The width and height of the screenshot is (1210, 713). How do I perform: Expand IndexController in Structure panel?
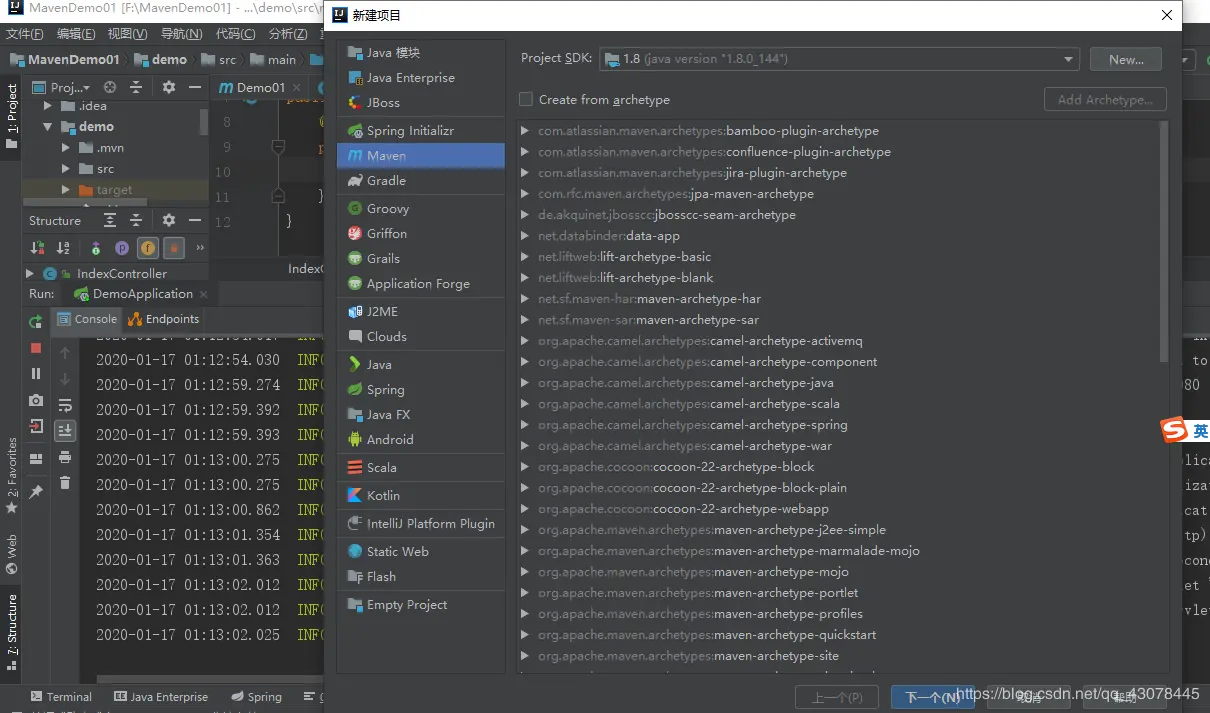30,273
